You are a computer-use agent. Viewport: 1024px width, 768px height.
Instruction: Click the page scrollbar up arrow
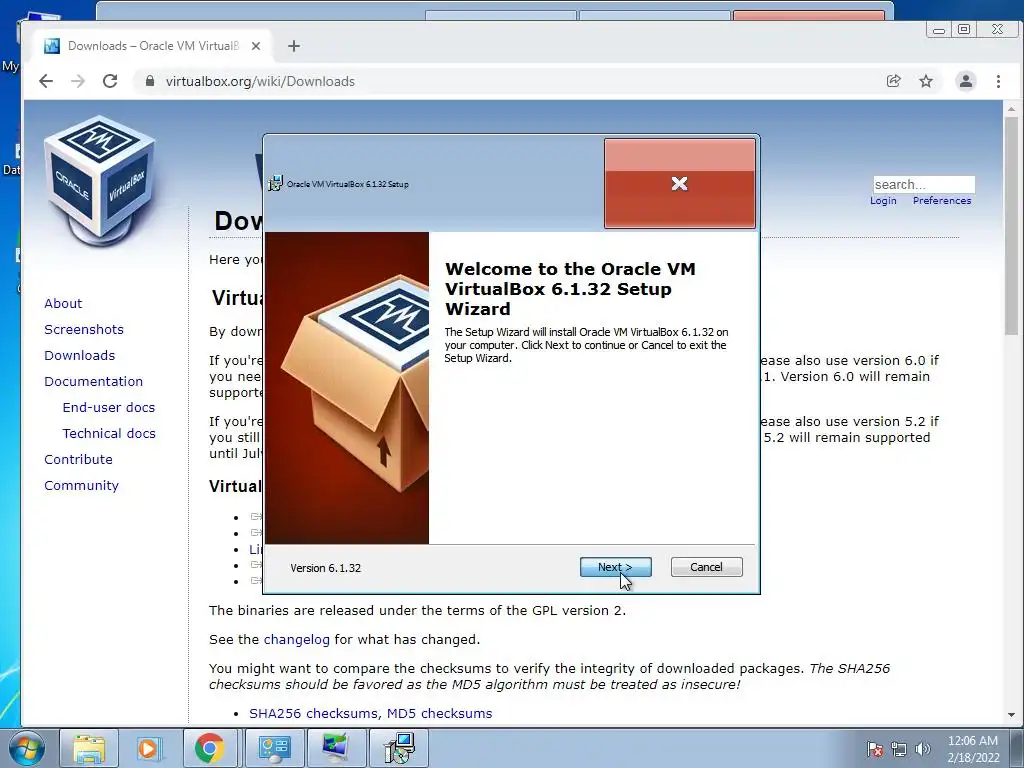tap(1011, 109)
